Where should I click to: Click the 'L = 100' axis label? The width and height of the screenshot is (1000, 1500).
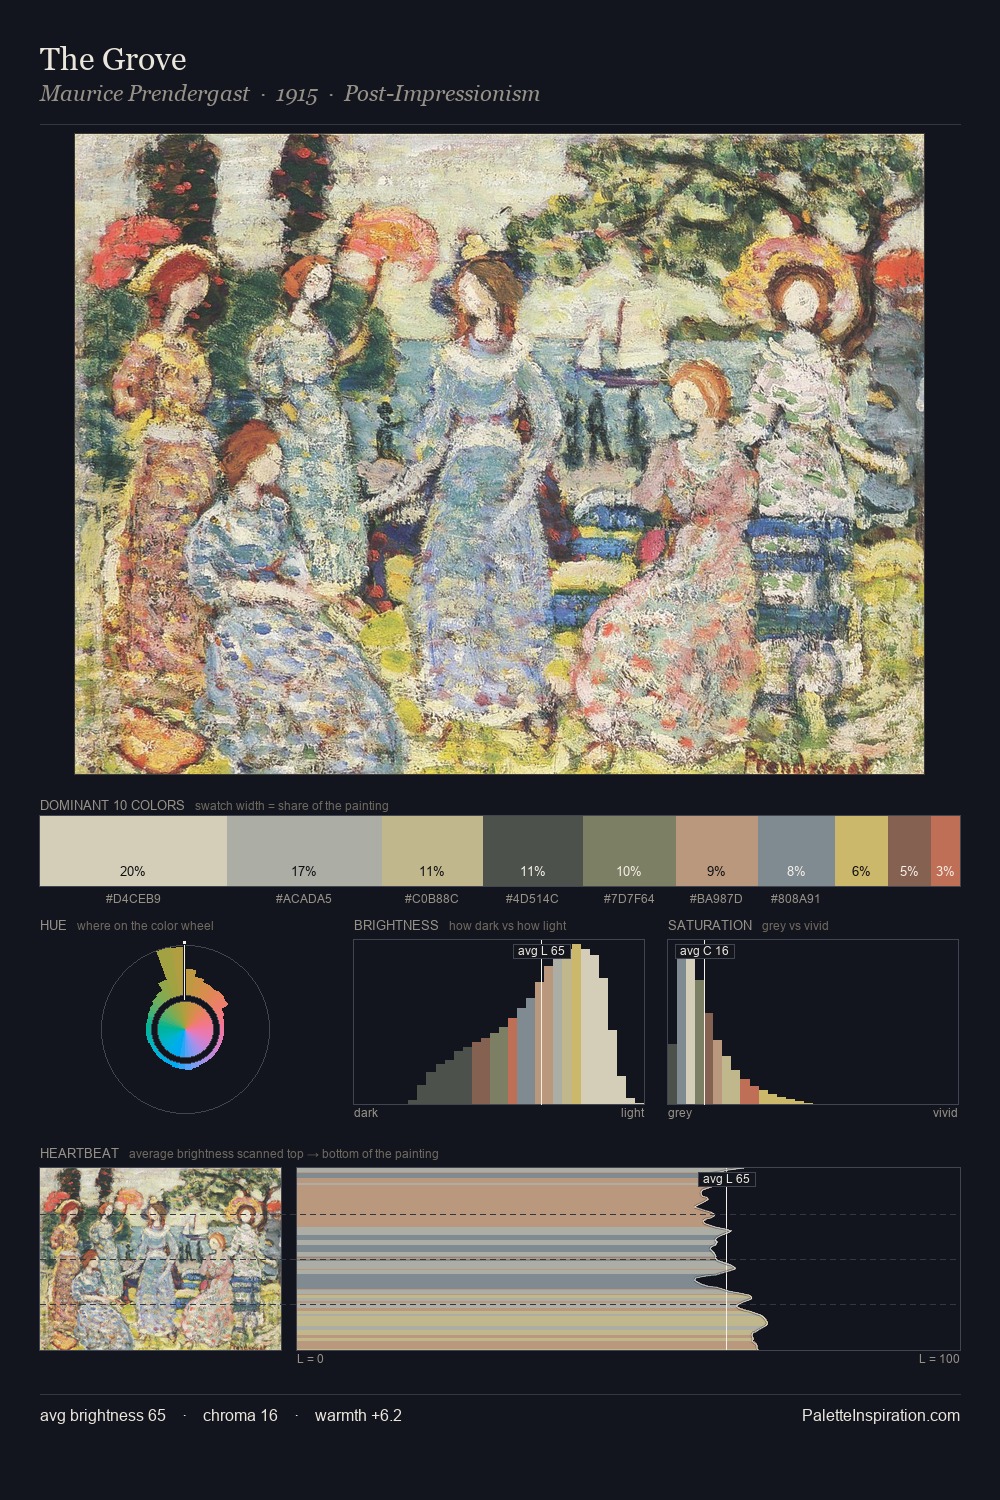[x=939, y=1359]
